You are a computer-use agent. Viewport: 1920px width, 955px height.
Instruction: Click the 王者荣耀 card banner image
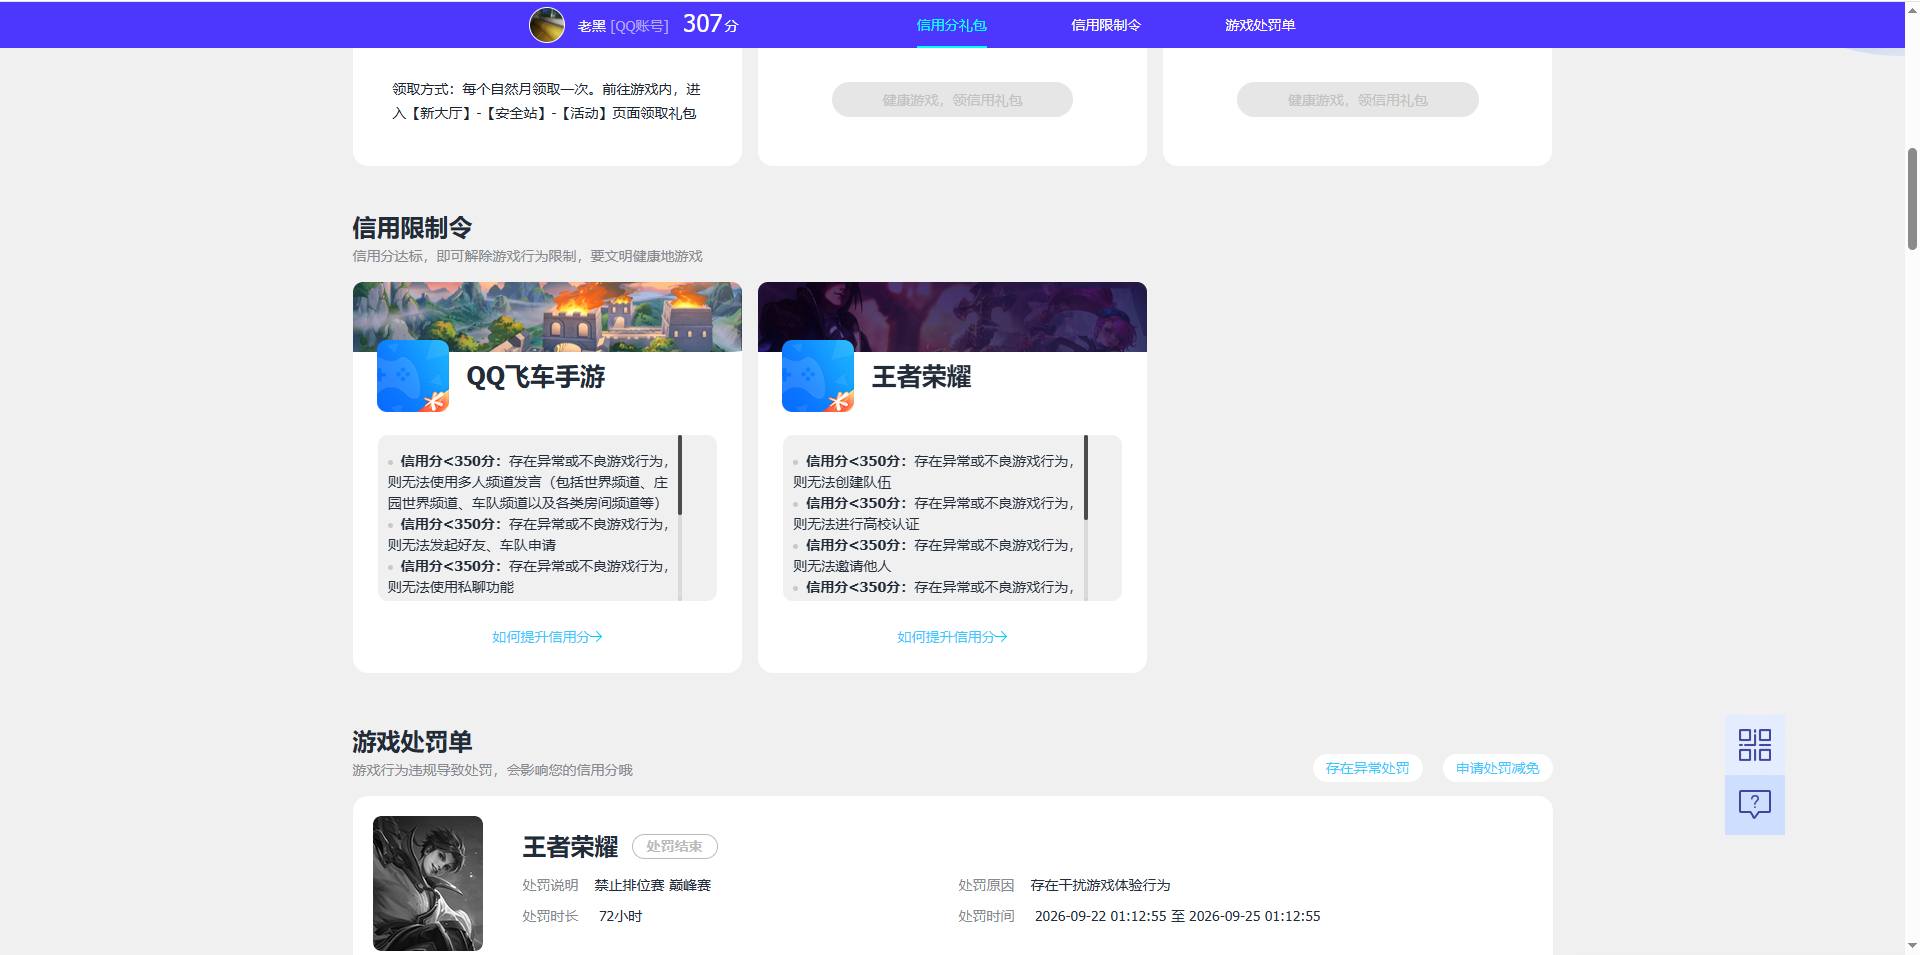[952, 316]
